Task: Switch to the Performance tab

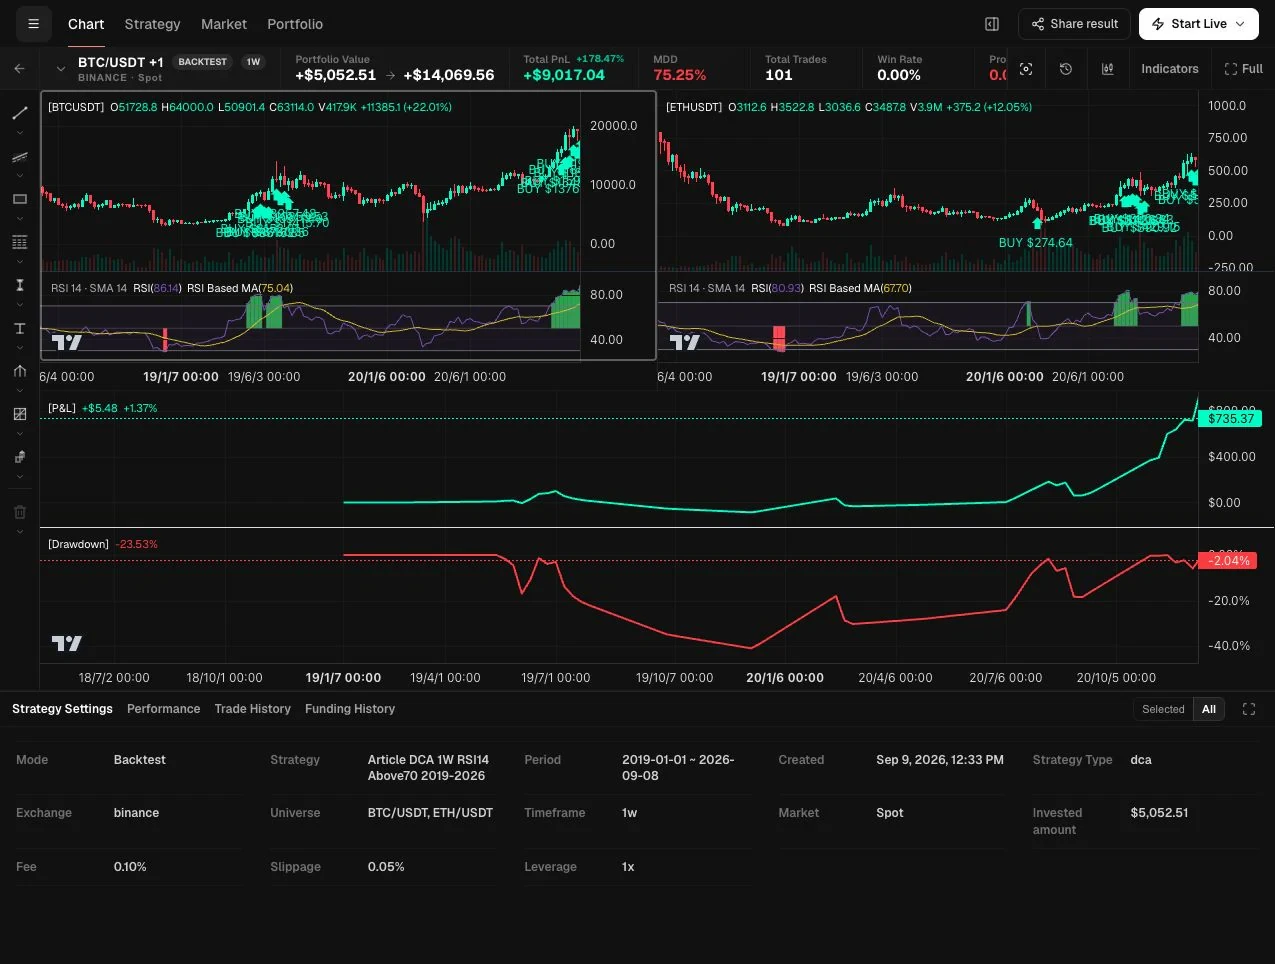Action: [x=163, y=709]
